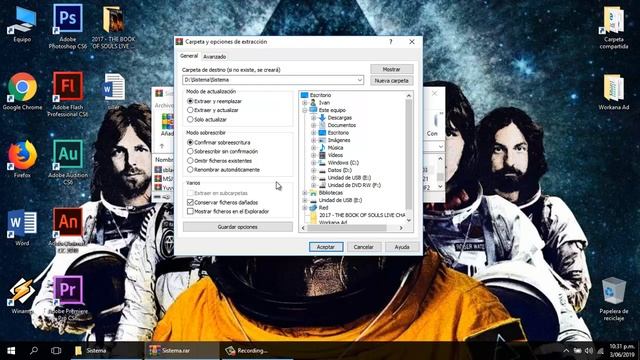Open the Equipo desktop icon
This screenshot has height=360, width=640.
coord(22,24)
